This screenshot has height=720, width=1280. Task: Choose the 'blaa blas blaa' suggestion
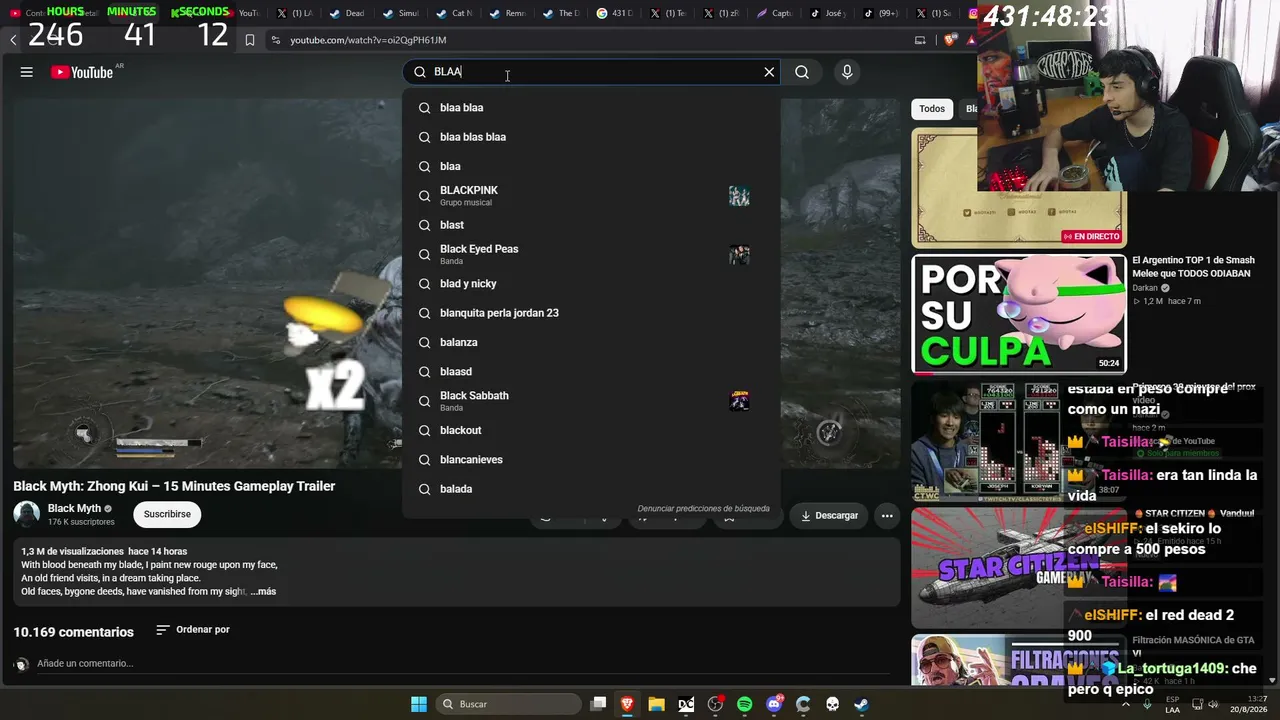591,137
